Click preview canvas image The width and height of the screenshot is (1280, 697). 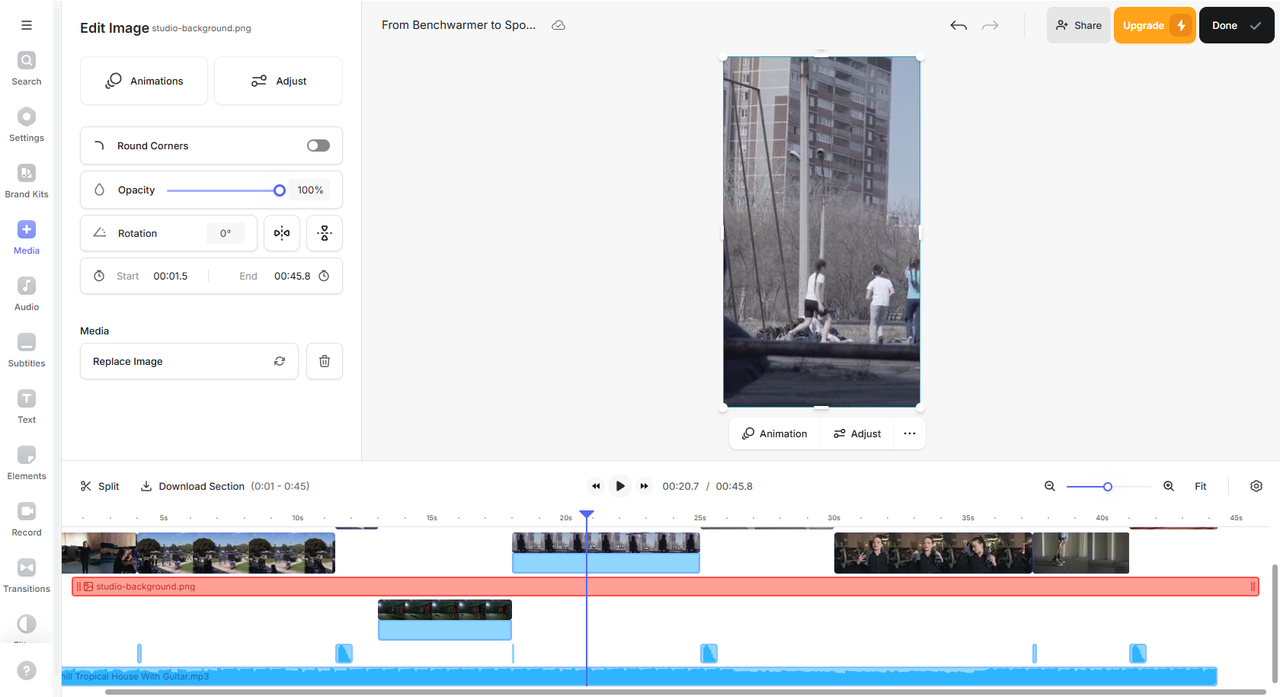[821, 232]
